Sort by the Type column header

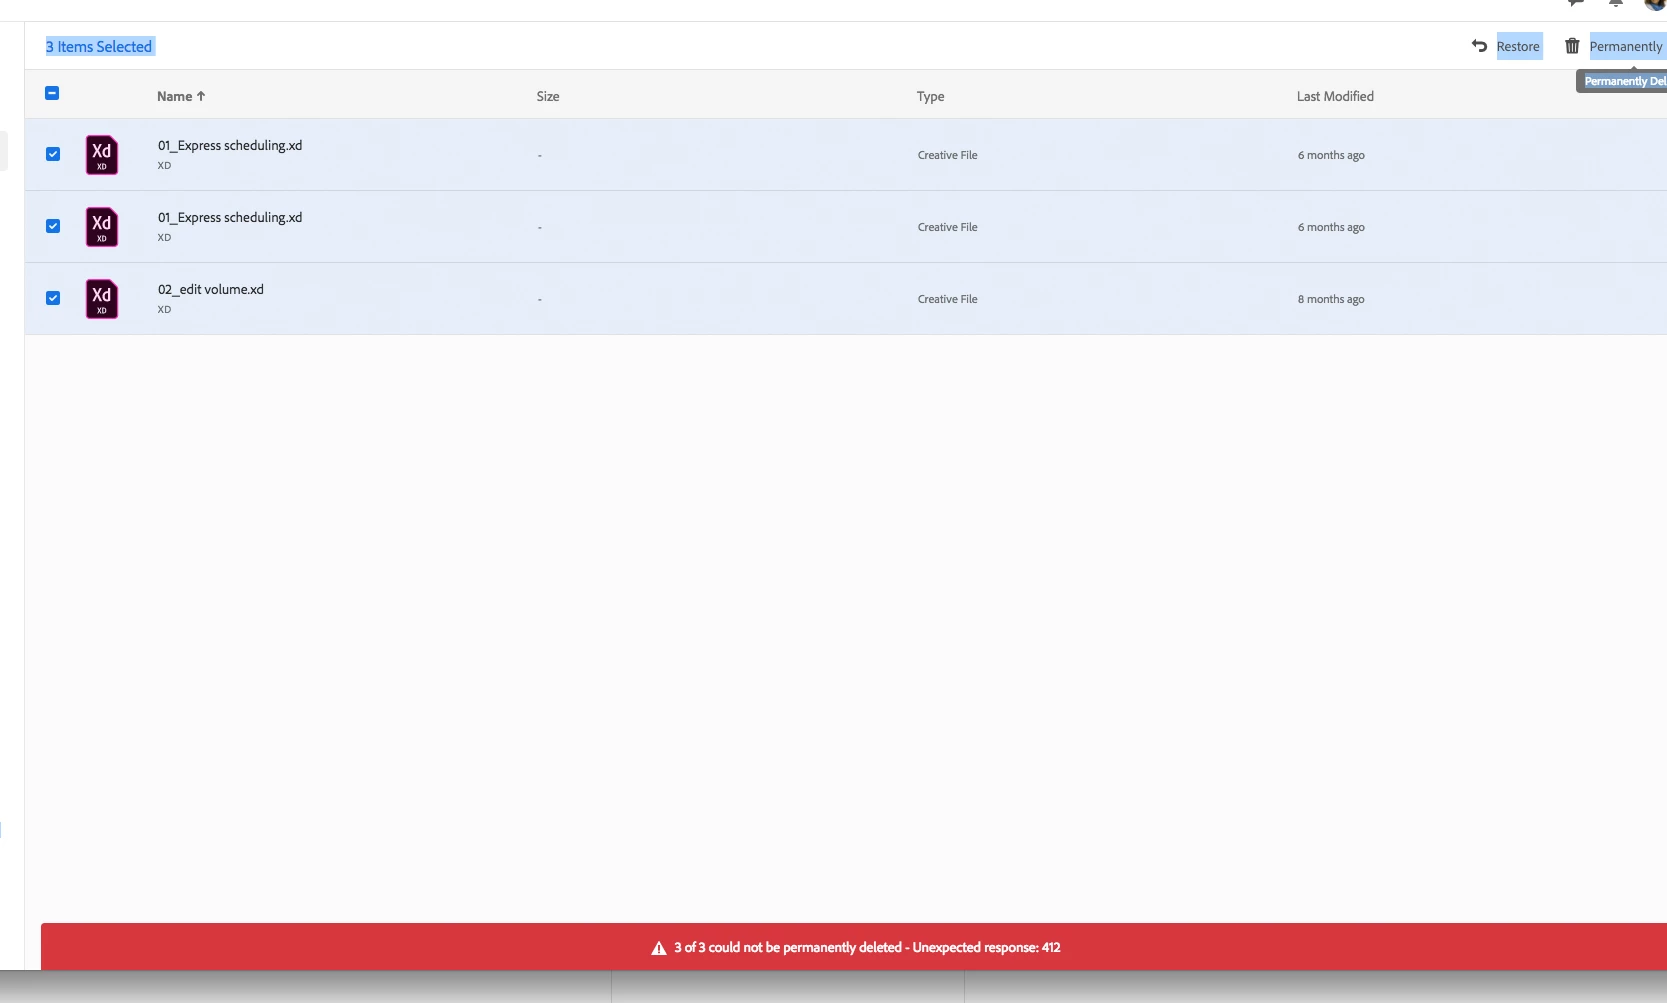click(930, 96)
